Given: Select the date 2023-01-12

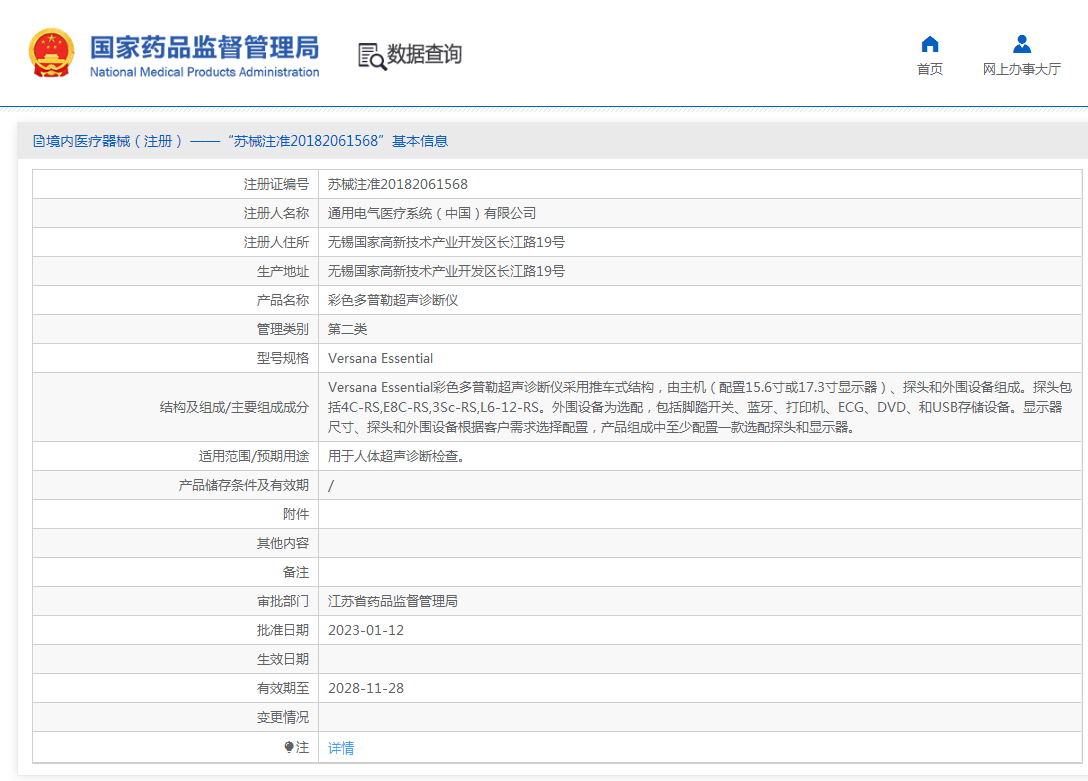Looking at the screenshot, I should tap(366, 630).
